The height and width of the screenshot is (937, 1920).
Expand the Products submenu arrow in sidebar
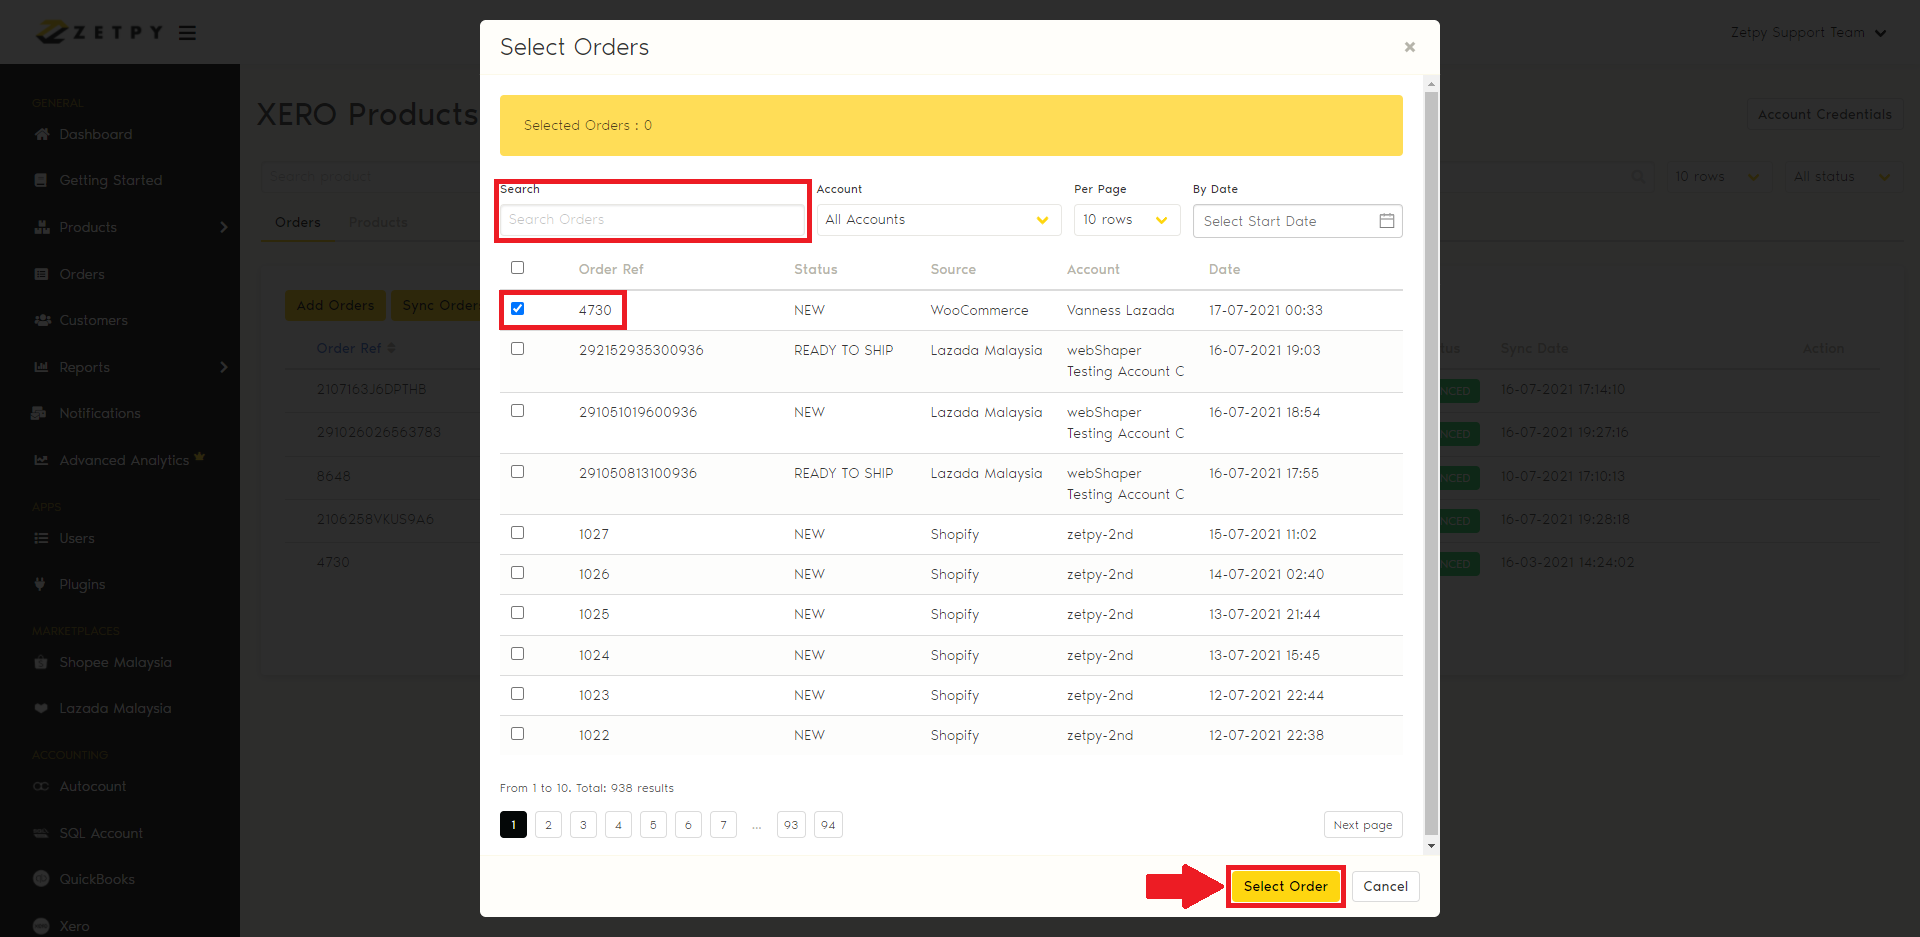pyautogui.click(x=224, y=227)
